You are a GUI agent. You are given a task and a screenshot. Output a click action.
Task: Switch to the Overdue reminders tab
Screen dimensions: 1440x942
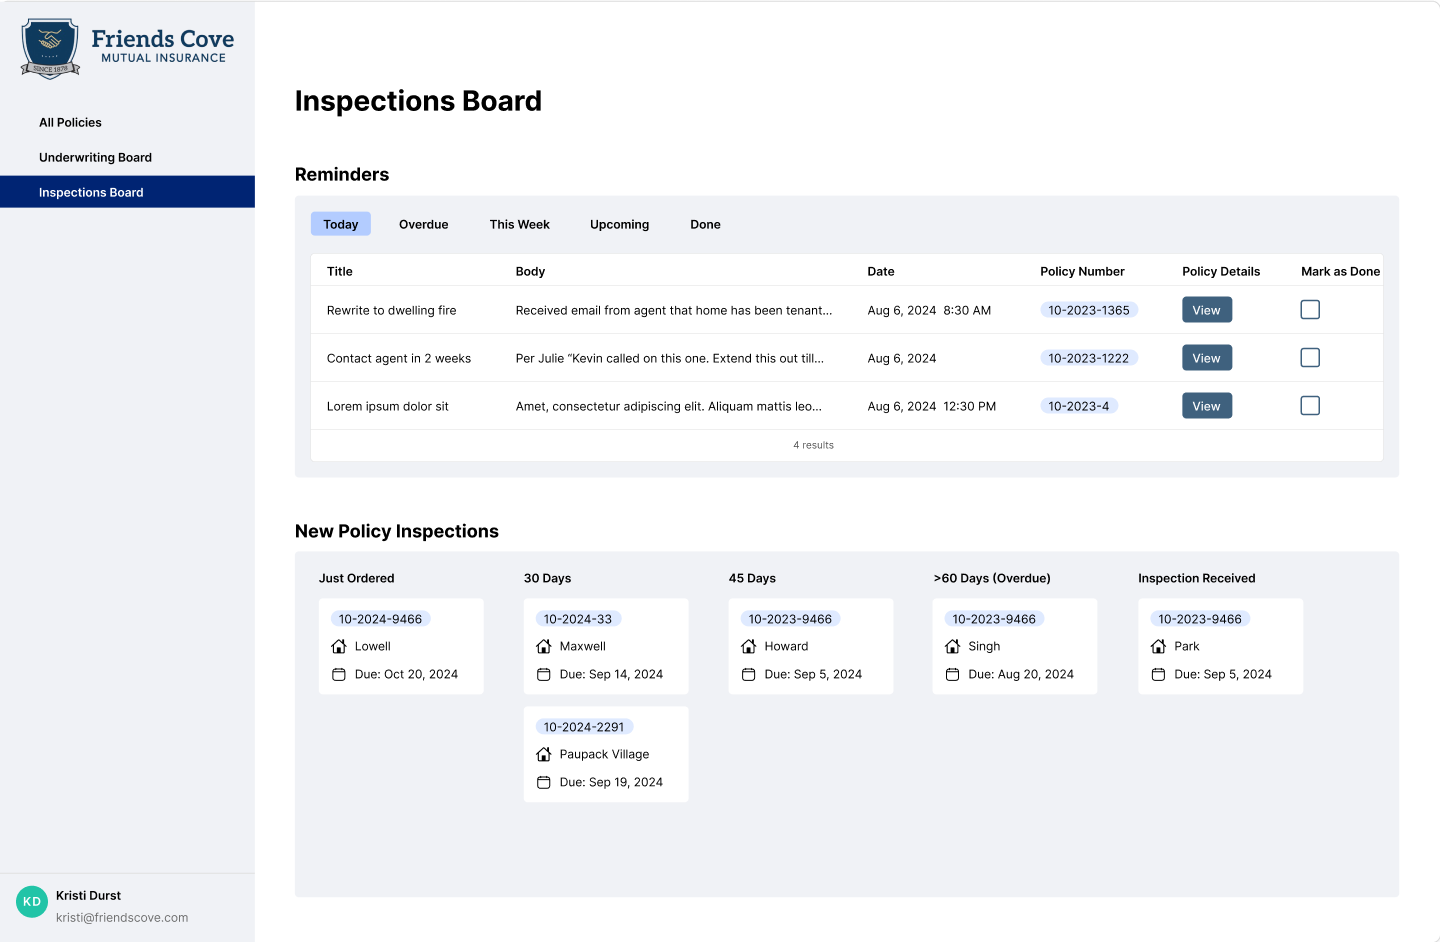(x=423, y=225)
